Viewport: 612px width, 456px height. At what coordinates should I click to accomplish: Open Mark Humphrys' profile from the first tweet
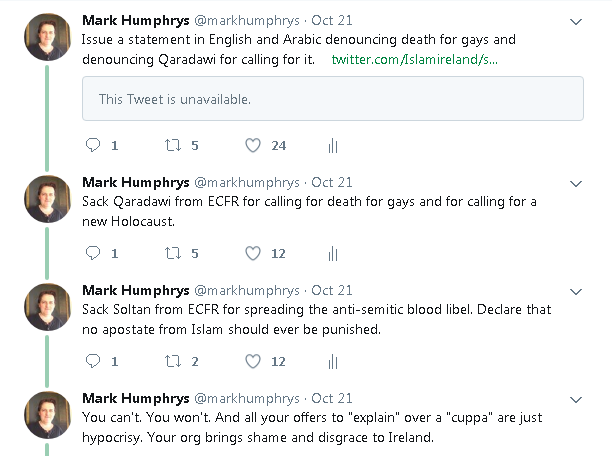coord(134,20)
